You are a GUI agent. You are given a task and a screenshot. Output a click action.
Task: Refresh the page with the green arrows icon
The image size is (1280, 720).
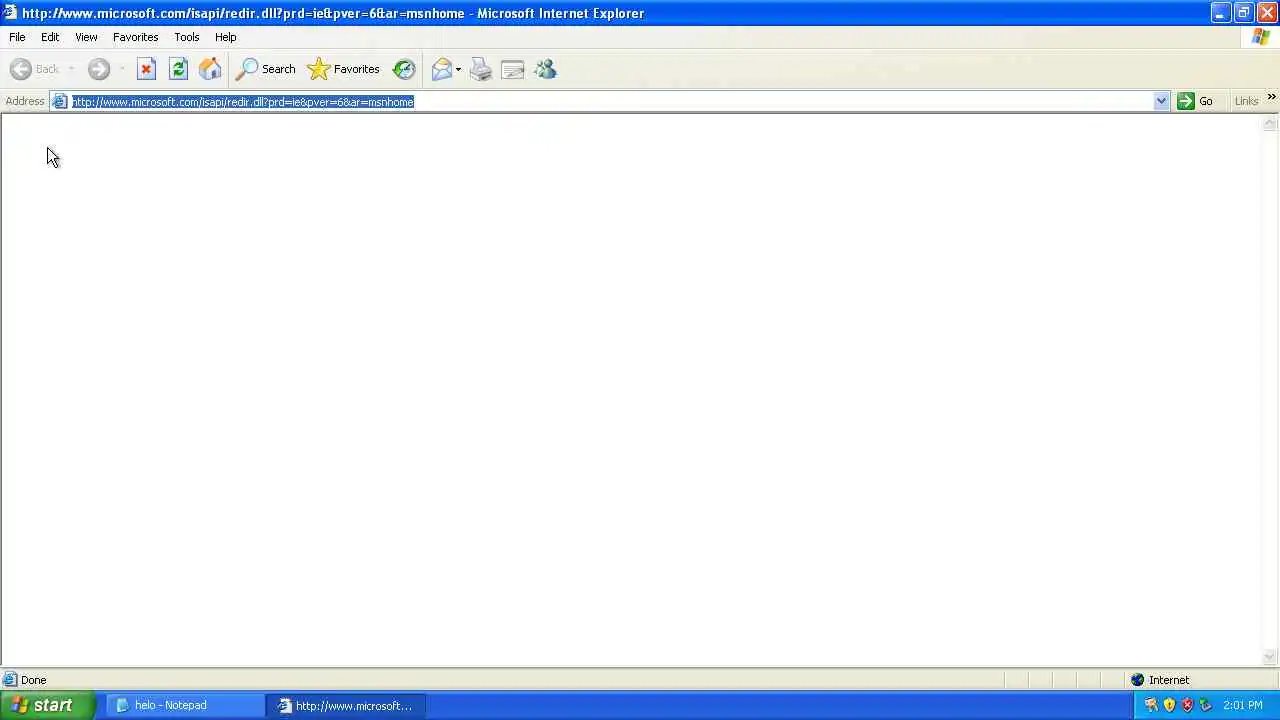point(178,69)
